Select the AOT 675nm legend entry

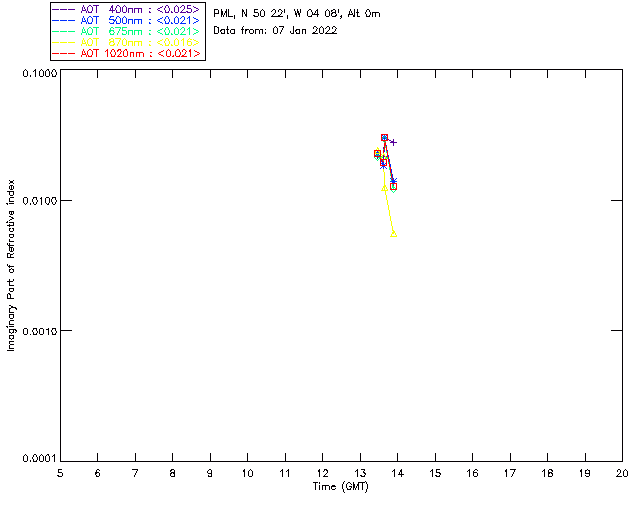tap(128, 31)
